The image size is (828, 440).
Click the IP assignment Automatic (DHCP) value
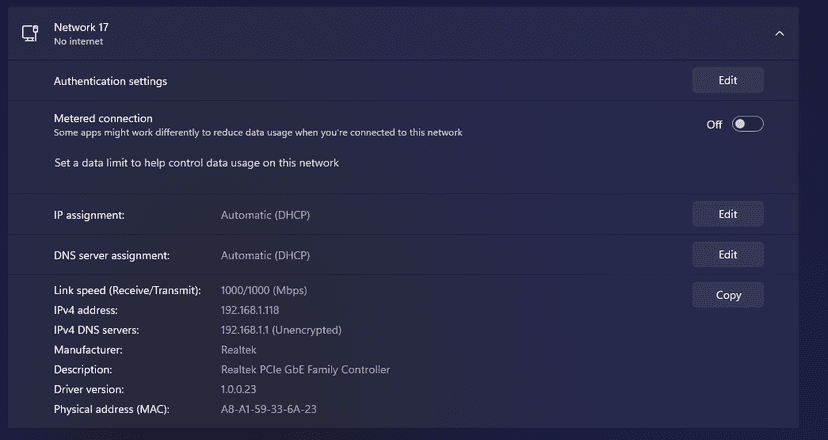point(273,215)
